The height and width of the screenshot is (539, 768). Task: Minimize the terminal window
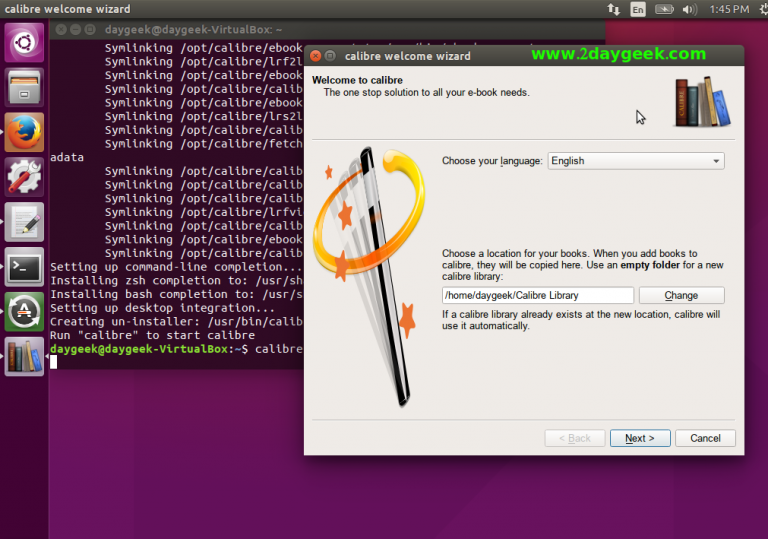(x=75, y=29)
